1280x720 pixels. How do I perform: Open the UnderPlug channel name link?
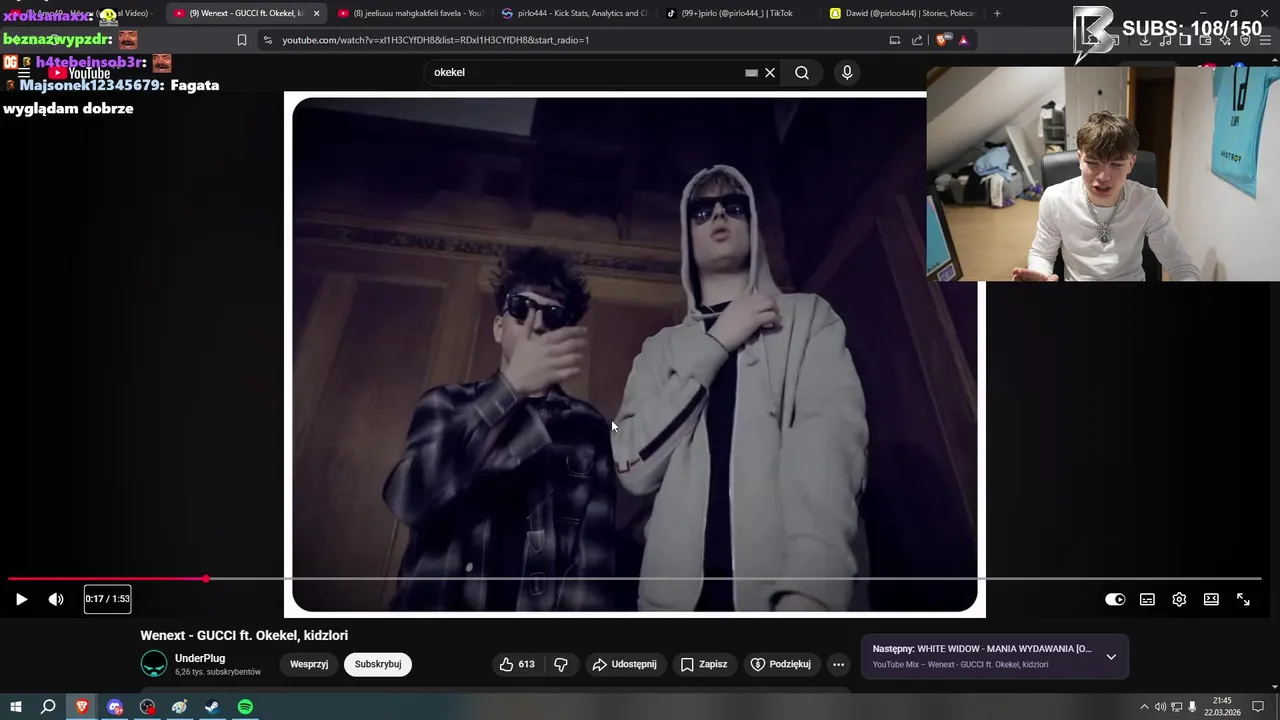pyautogui.click(x=200, y=658)
